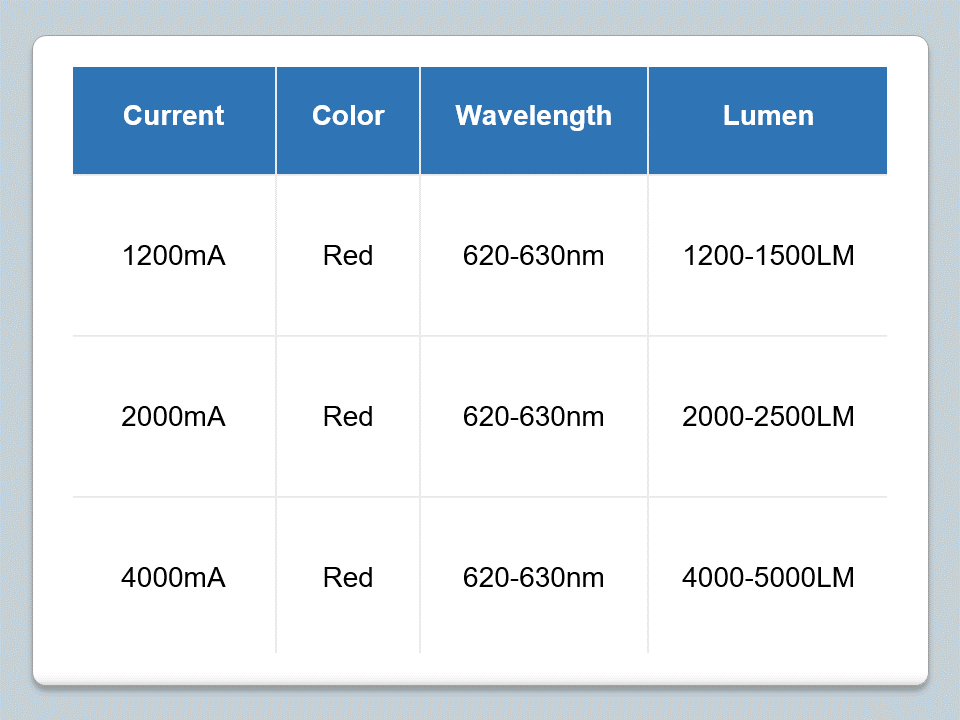960x720 pixels.
Task: Click the divider between Wavelength and Lumen headers
Action: coord(648,120)
